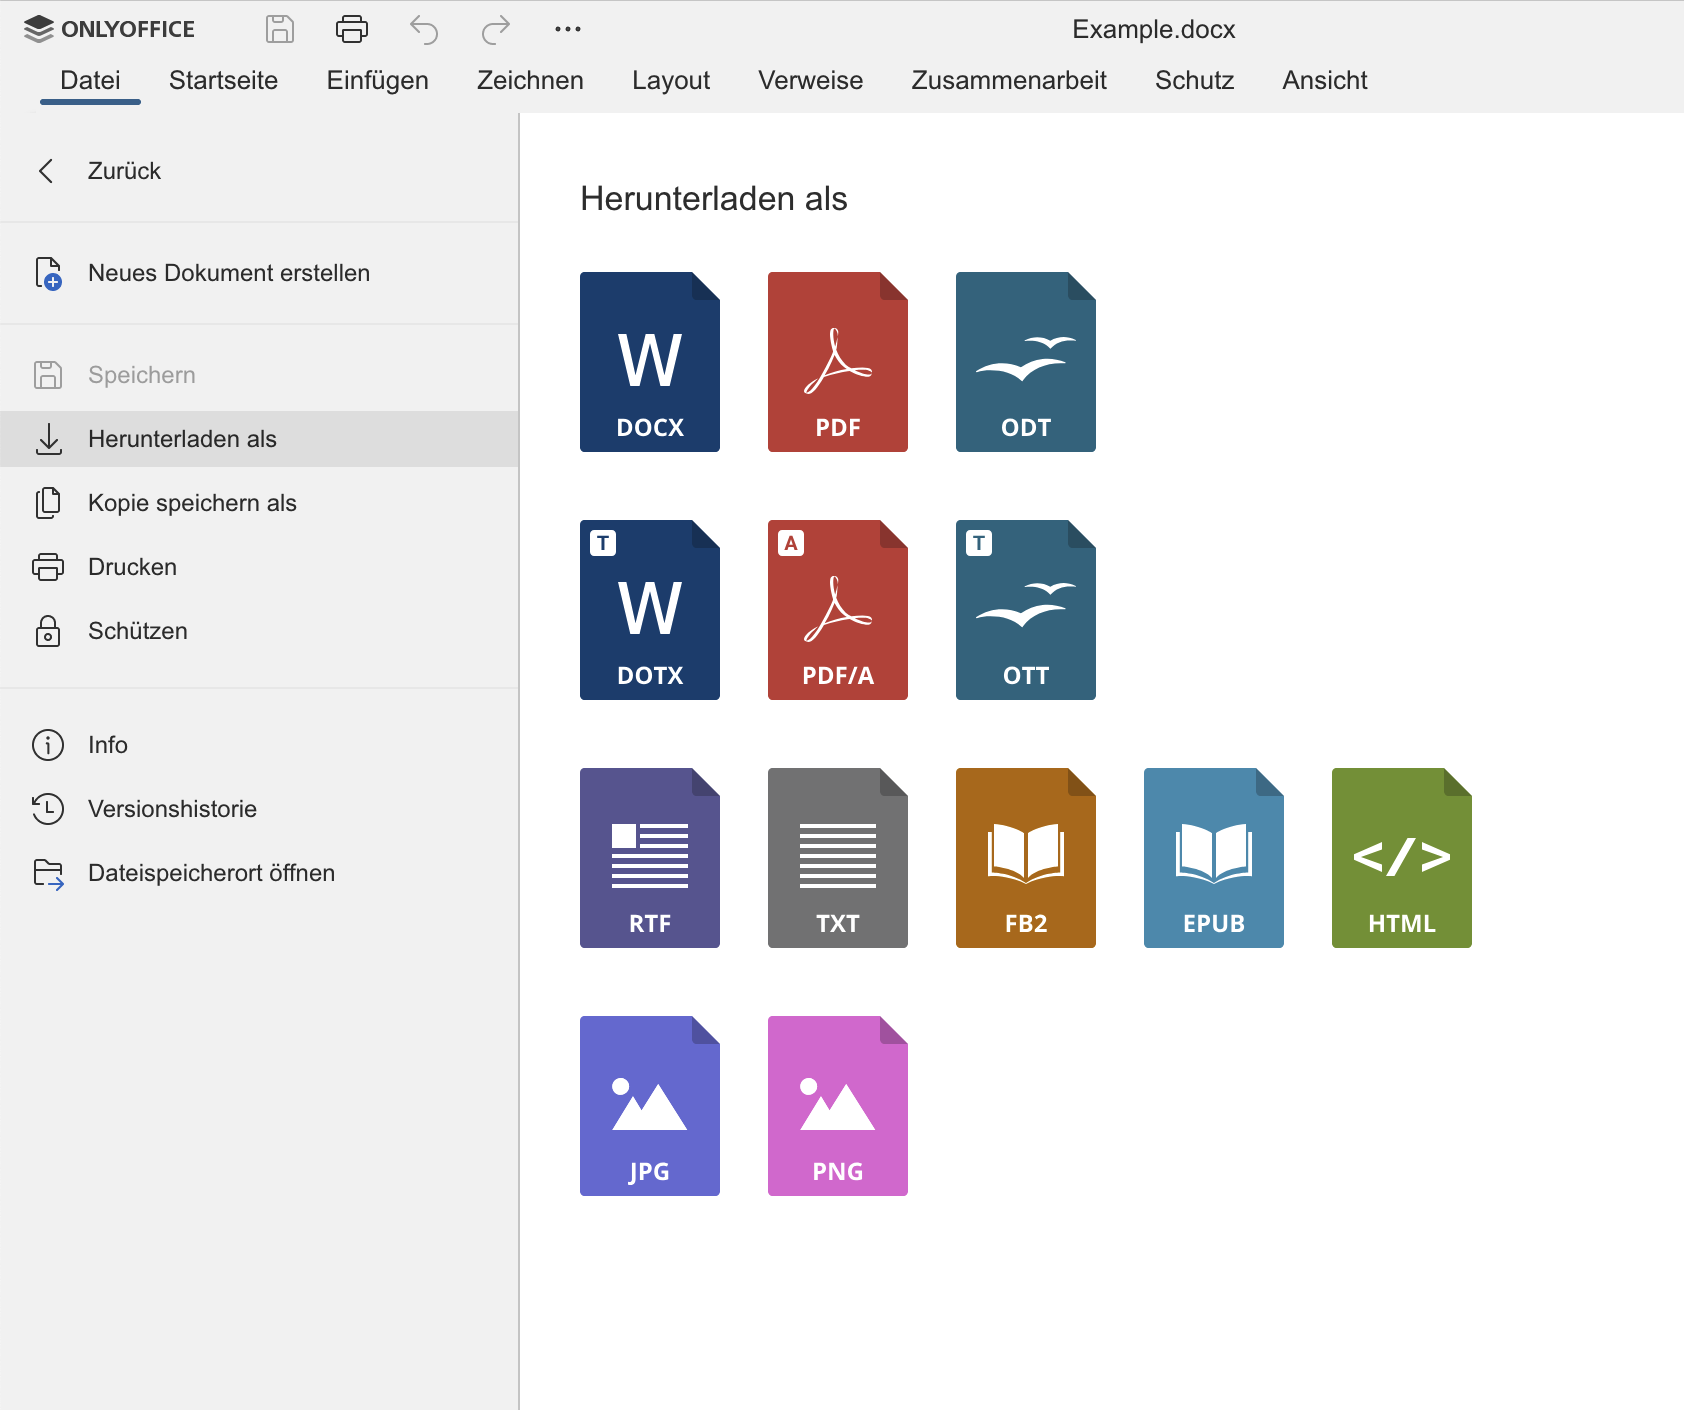The image size is (1684, 1410).
Task: Open Versionshistorie from the sidebar
Action: point(172,809)
